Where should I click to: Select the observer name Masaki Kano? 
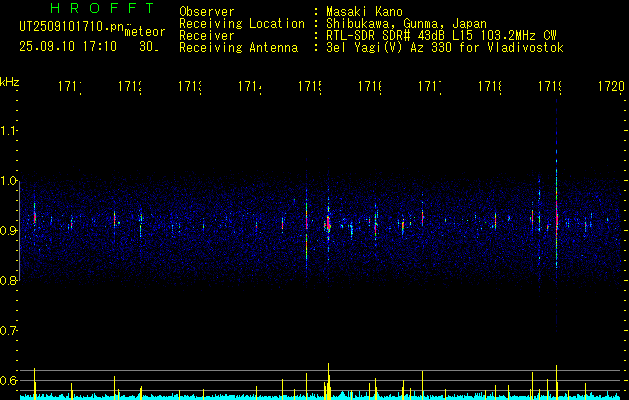364,12
